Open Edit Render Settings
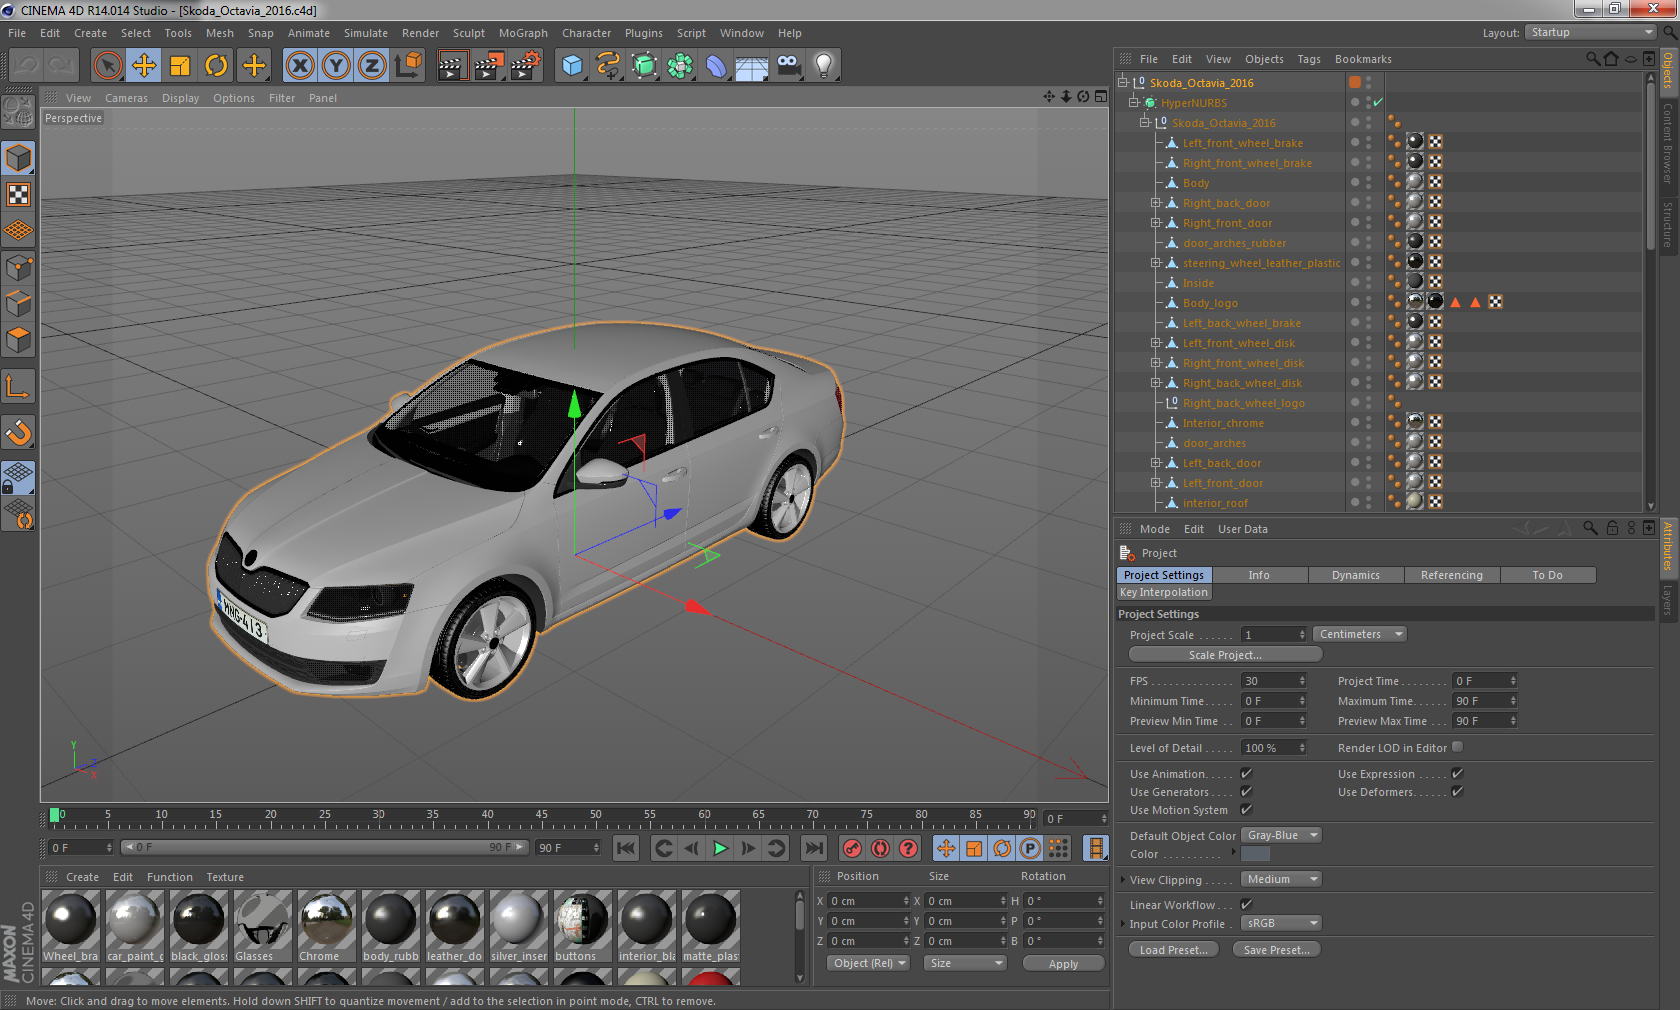 click(525, 66)
